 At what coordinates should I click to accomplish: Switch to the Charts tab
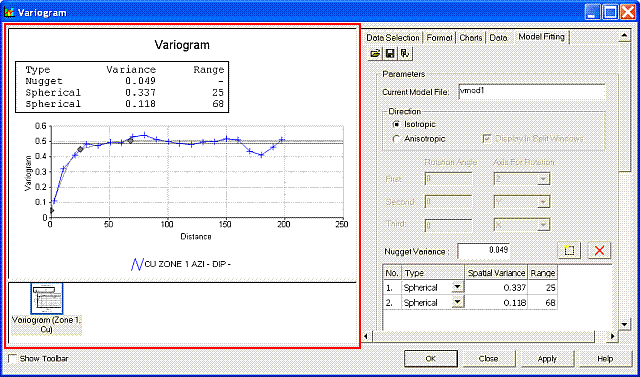[471, 38]
